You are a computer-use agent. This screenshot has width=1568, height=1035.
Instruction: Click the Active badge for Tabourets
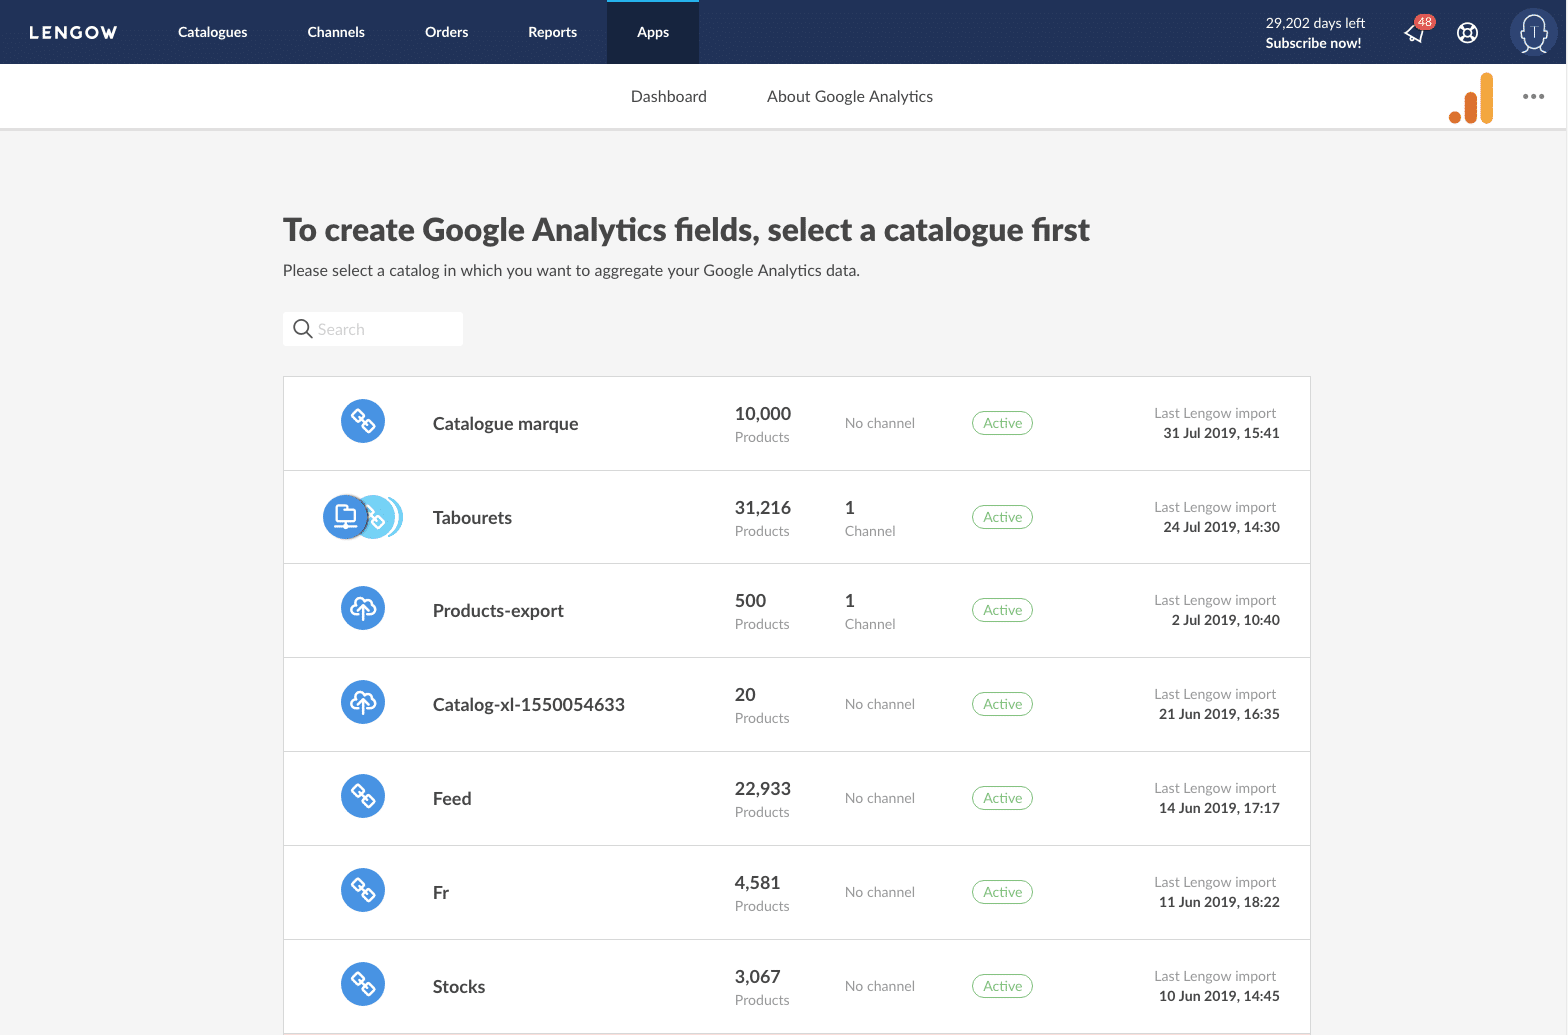click(x=1002, y=517)
